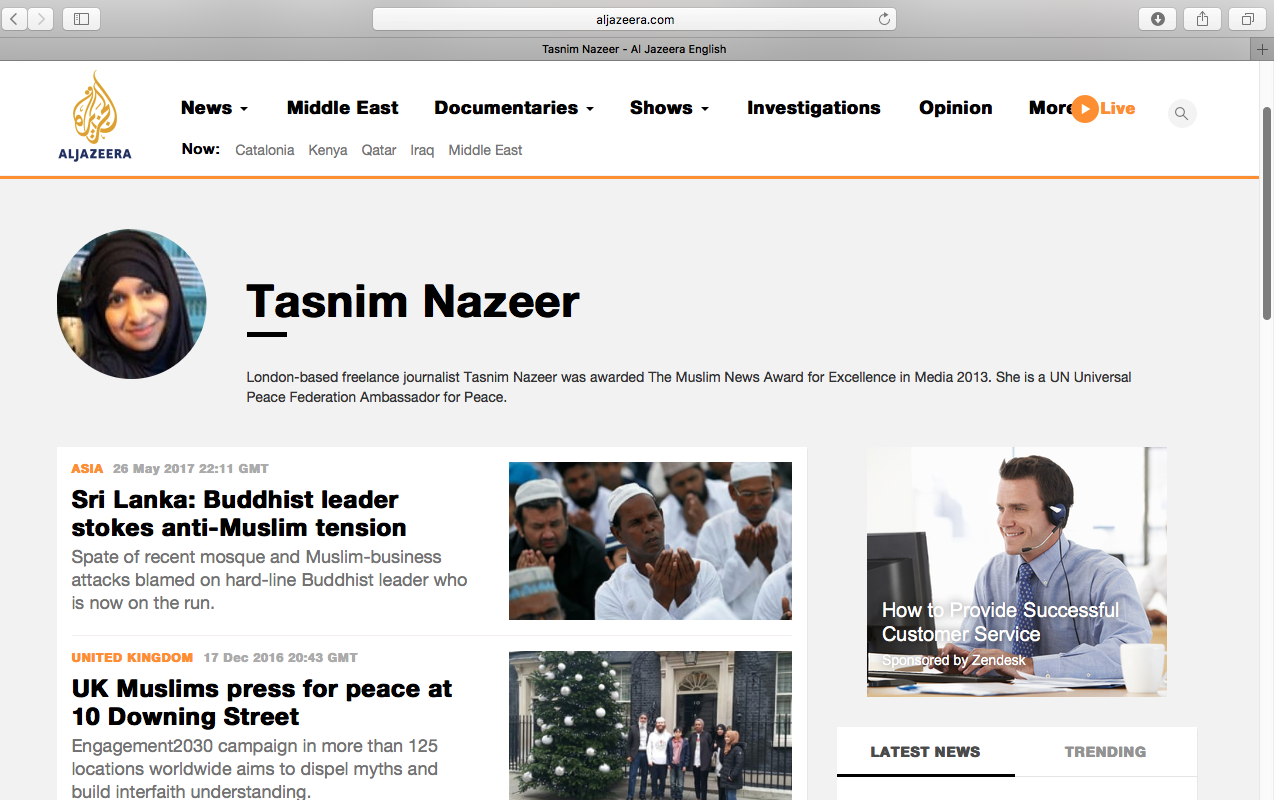Open the Investigations section
Viewport: 1274px width, 800px height.
[x=814, y=108]
